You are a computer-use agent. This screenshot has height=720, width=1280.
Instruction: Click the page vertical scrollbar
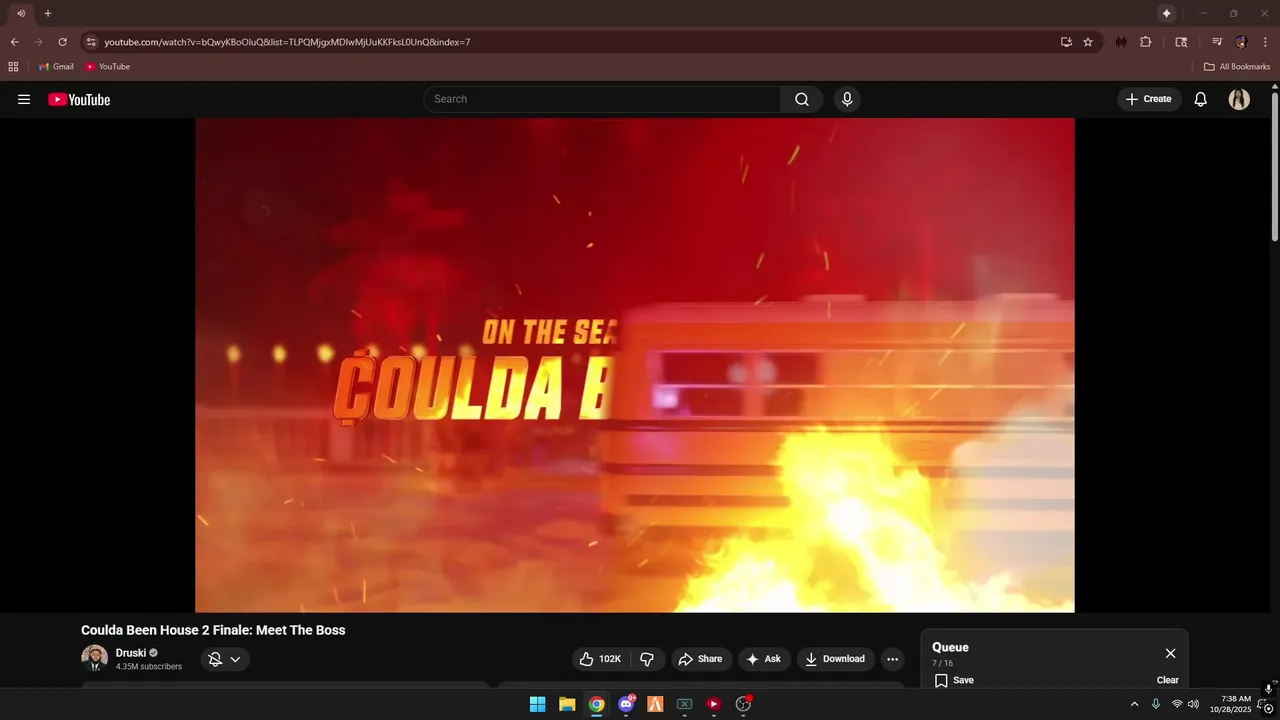[x=1275, y=165]
